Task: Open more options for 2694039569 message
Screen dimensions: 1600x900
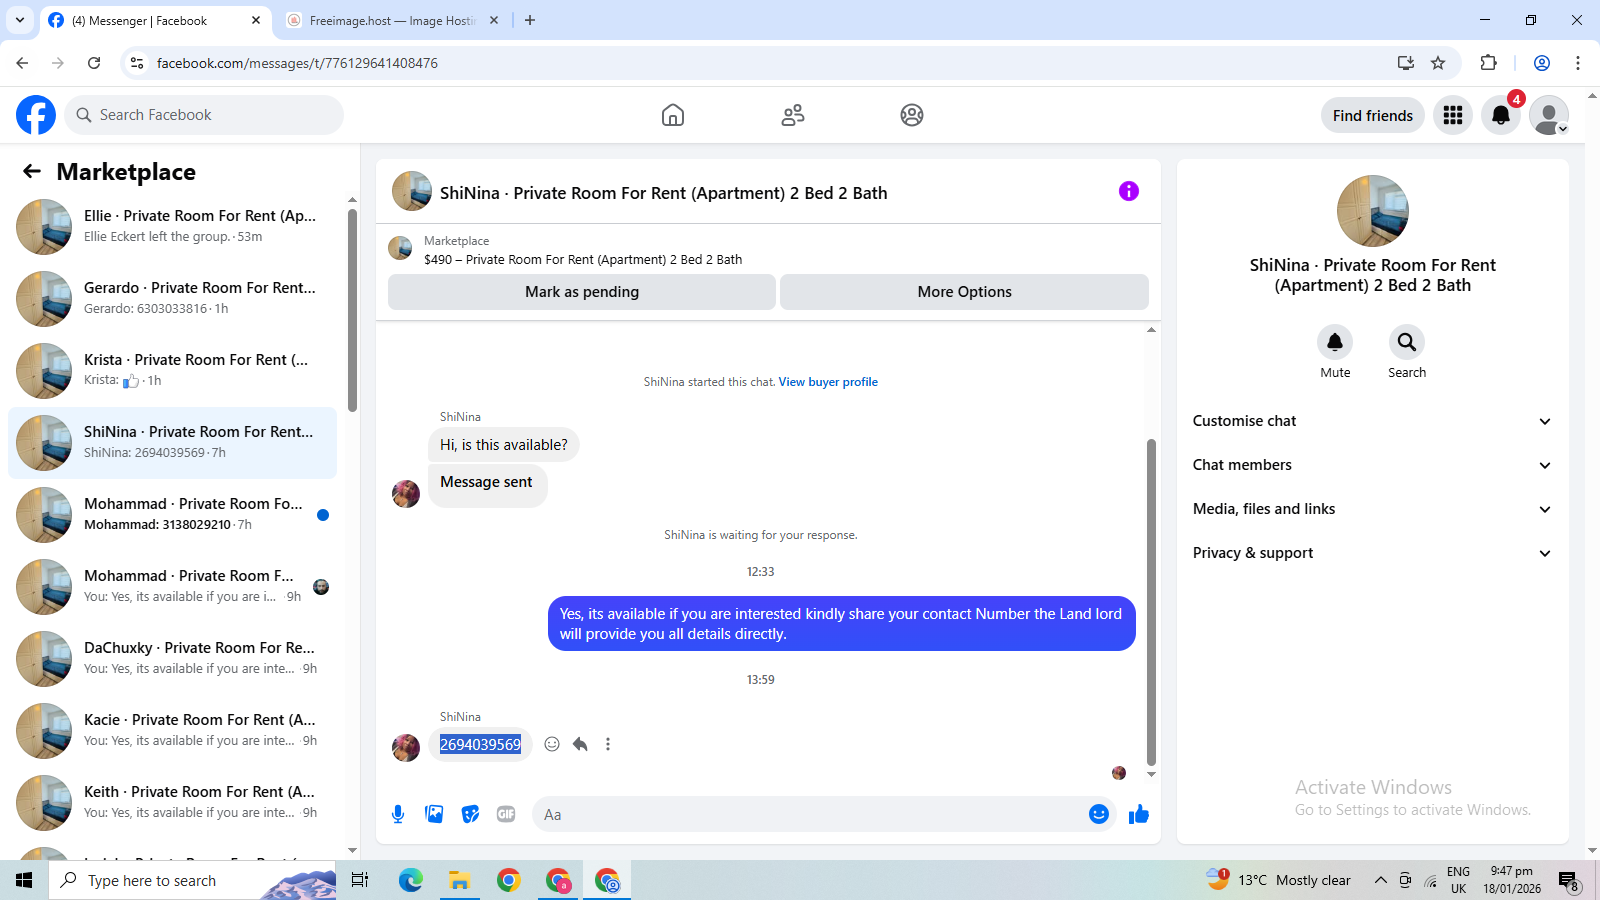Action: 608,744
